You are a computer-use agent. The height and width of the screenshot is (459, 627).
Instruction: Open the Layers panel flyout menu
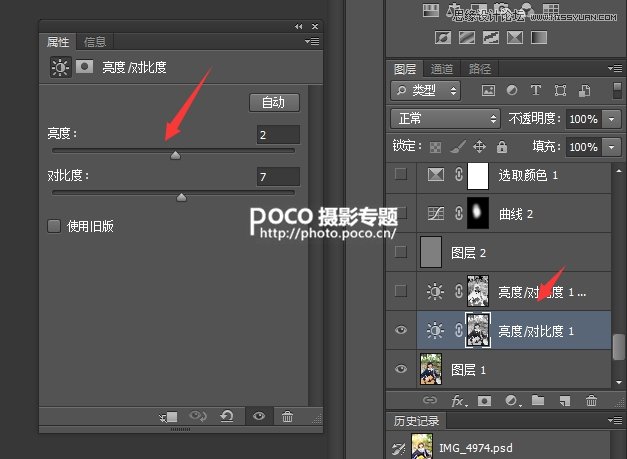pyautogui.click(x=615, y=68)
